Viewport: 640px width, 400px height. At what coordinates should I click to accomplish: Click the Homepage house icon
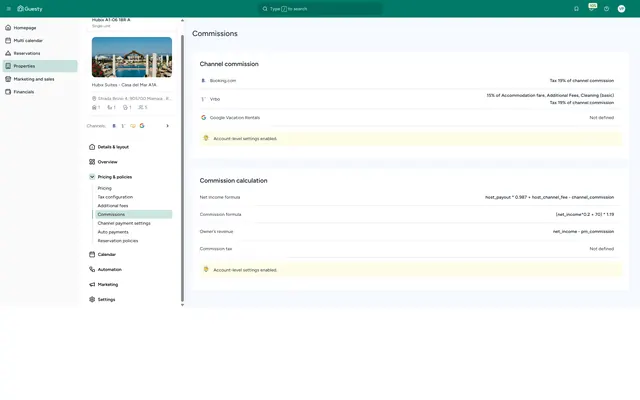tap(8, 28)
